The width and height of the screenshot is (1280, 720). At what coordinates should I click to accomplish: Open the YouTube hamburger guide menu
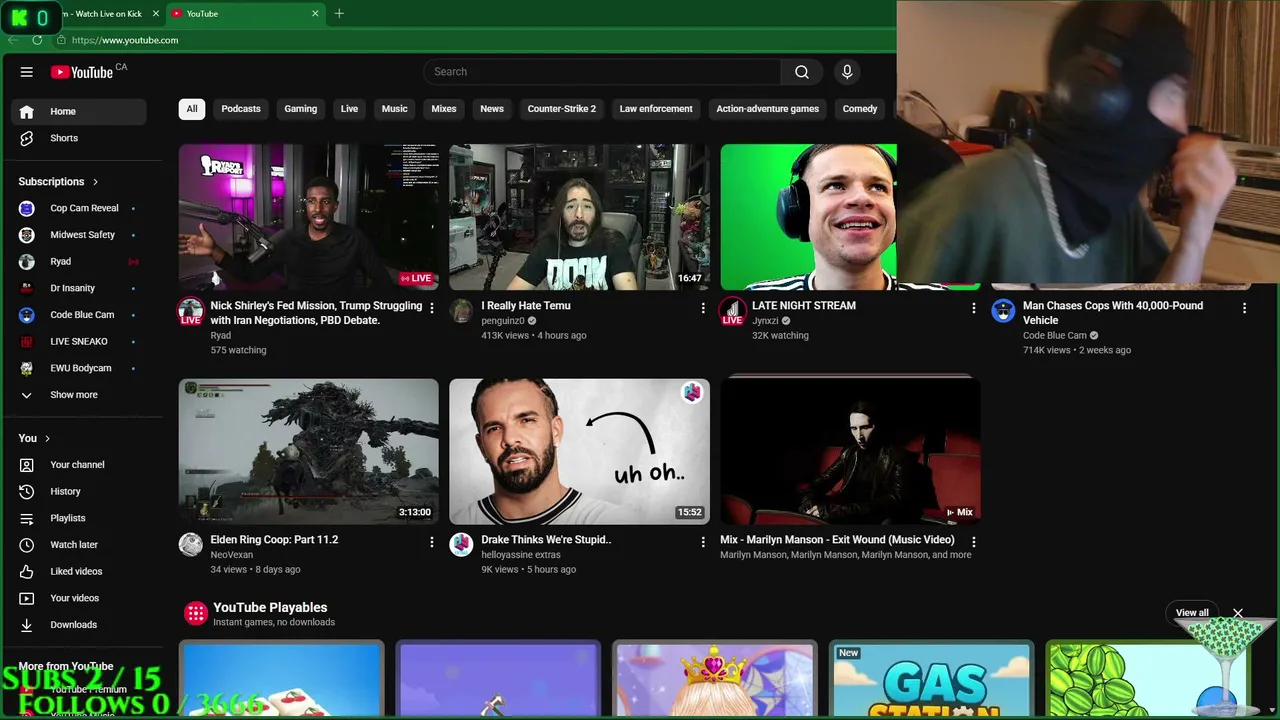click(27, 72)
